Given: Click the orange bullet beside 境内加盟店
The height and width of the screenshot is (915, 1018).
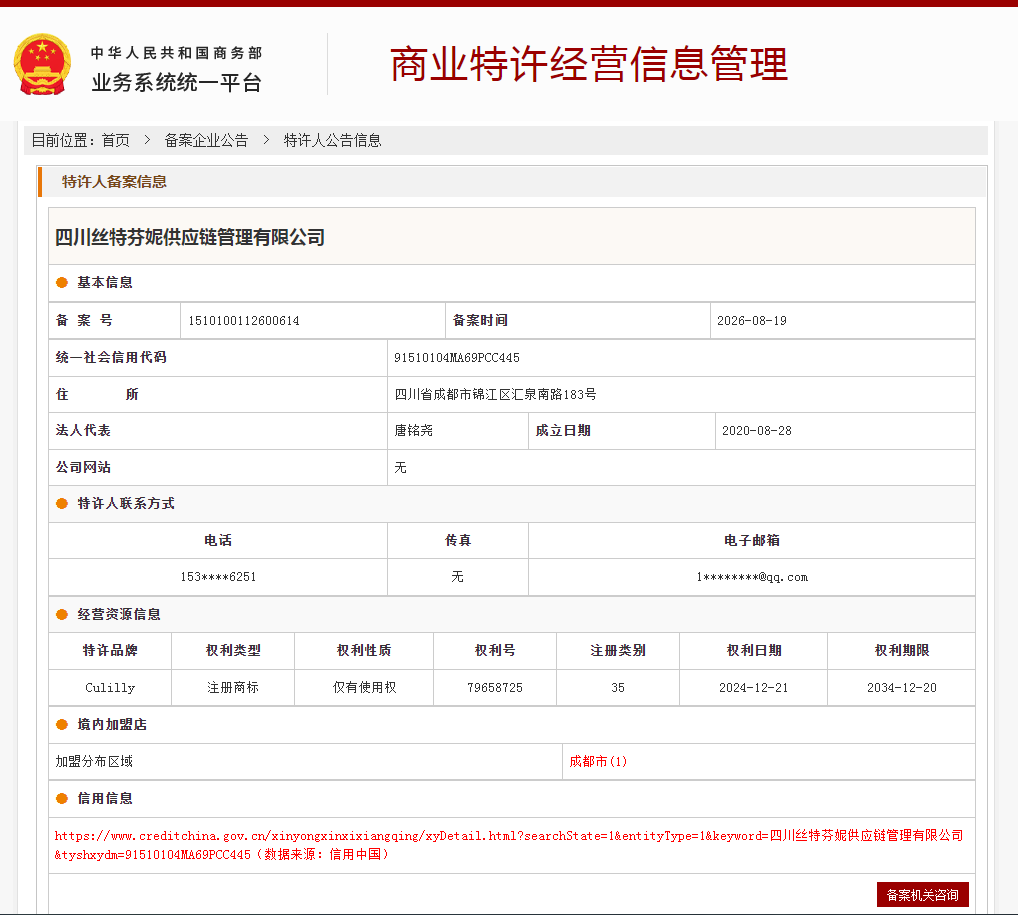Looking at the screenshot, I should click(x=62, y=724).
